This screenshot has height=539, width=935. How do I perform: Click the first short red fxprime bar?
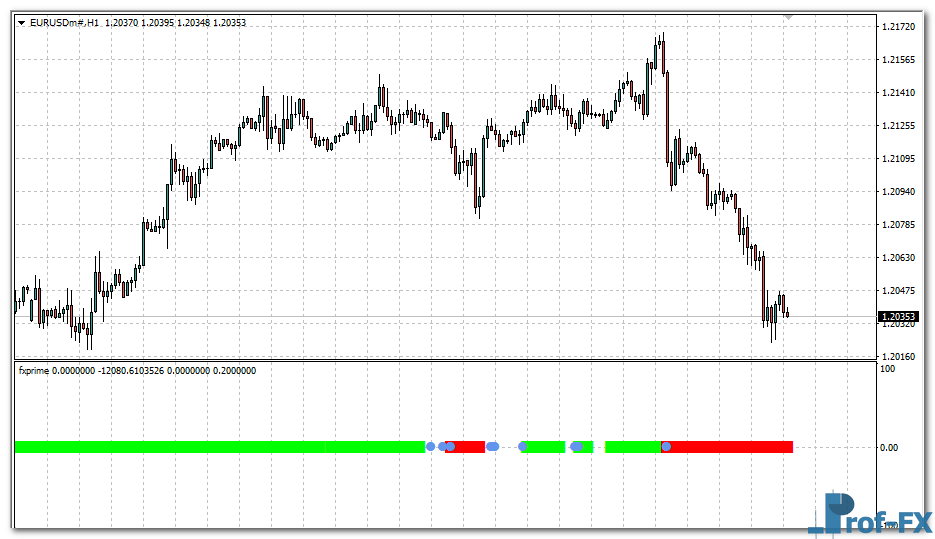(468, 446)
